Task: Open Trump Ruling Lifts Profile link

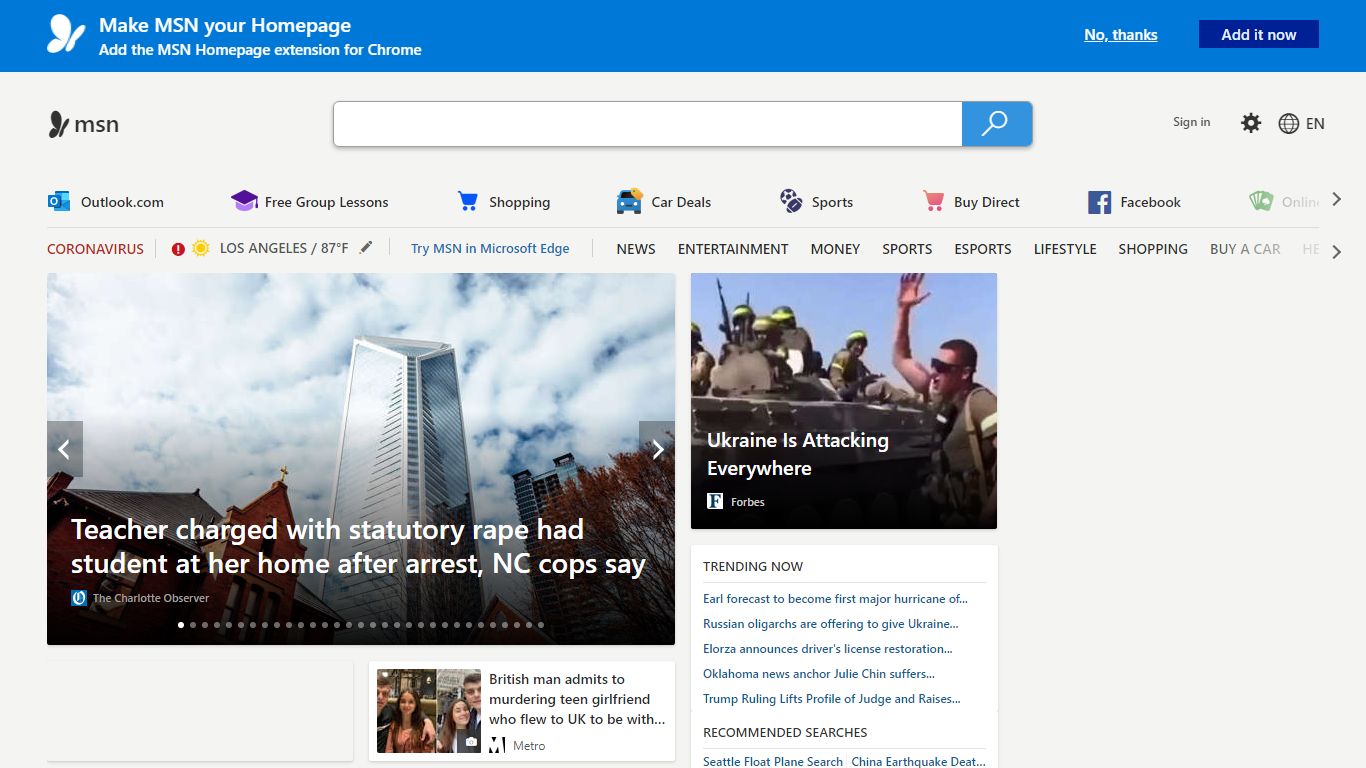Action: (x=831, y=699)
